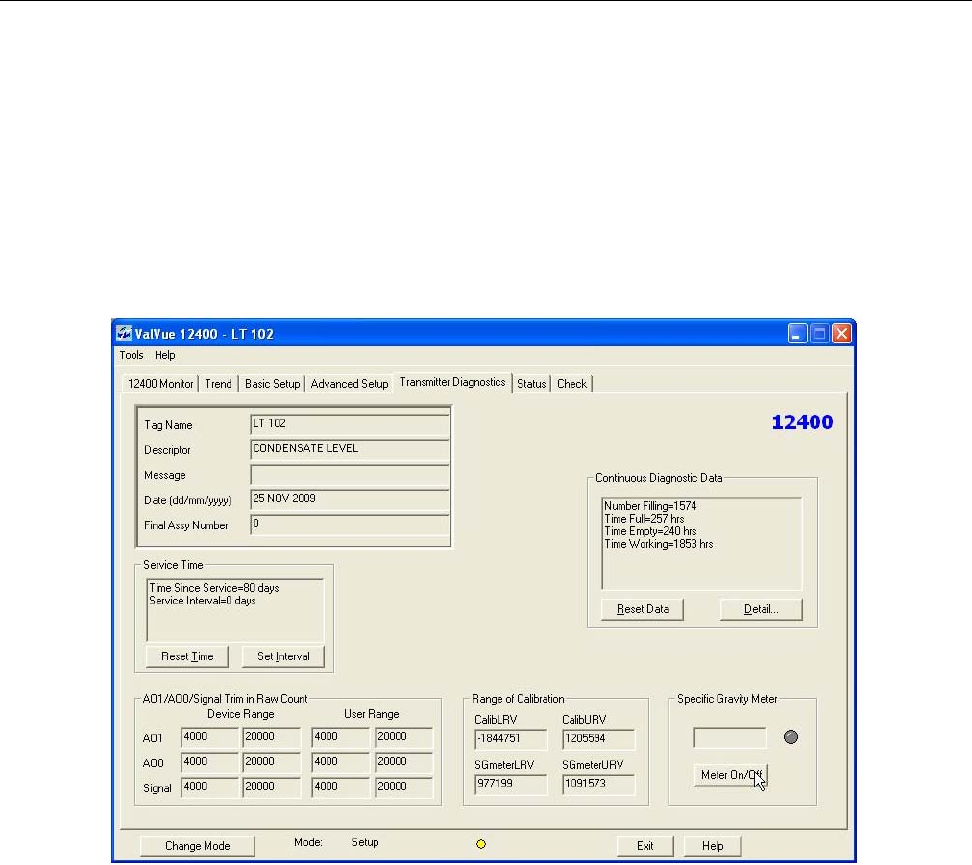
Task: Click the empty Specific Gravity Meter value field
Action: pyautogui.click(x=730, y=738)
